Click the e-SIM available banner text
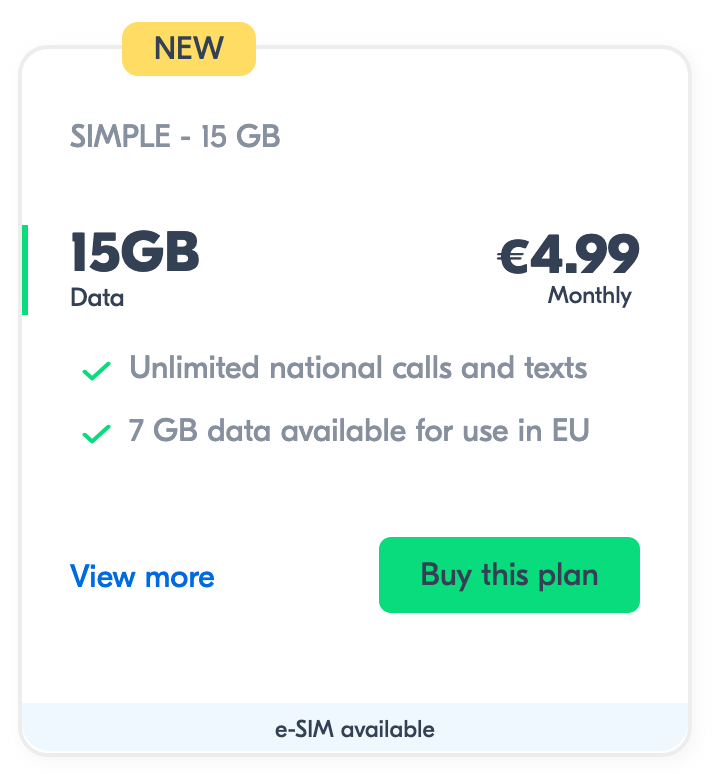 coord(355,729)
